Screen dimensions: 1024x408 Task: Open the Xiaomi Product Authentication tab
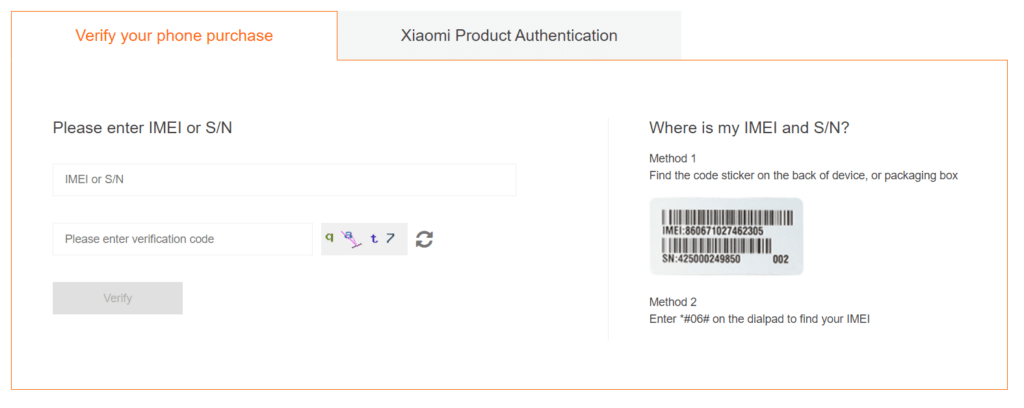tap(509, 36)
